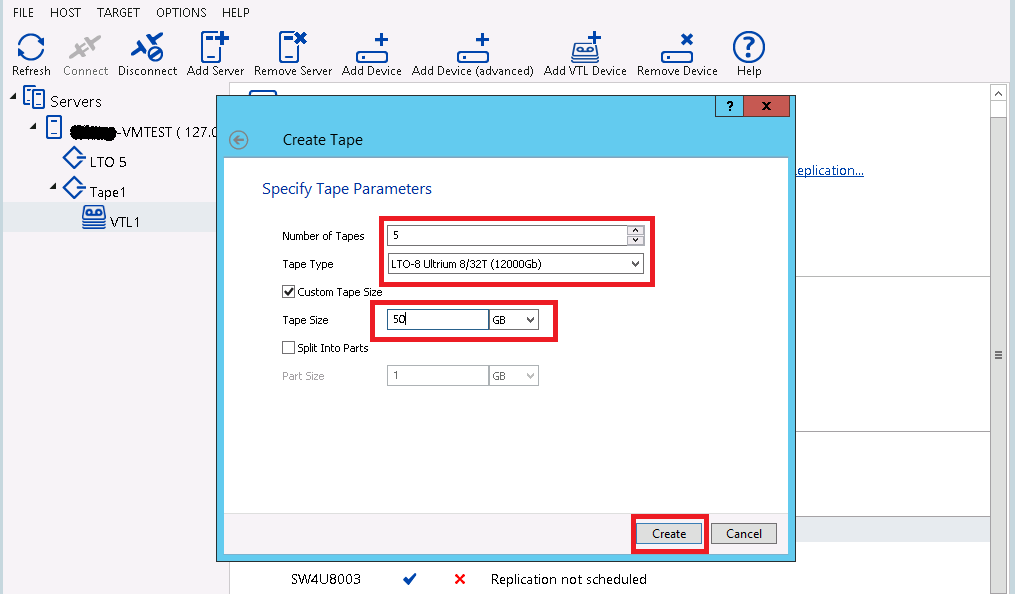Viewport: 1015px width, 594px height.
Task: Click the Add Server icon
Action: point(214,47)
